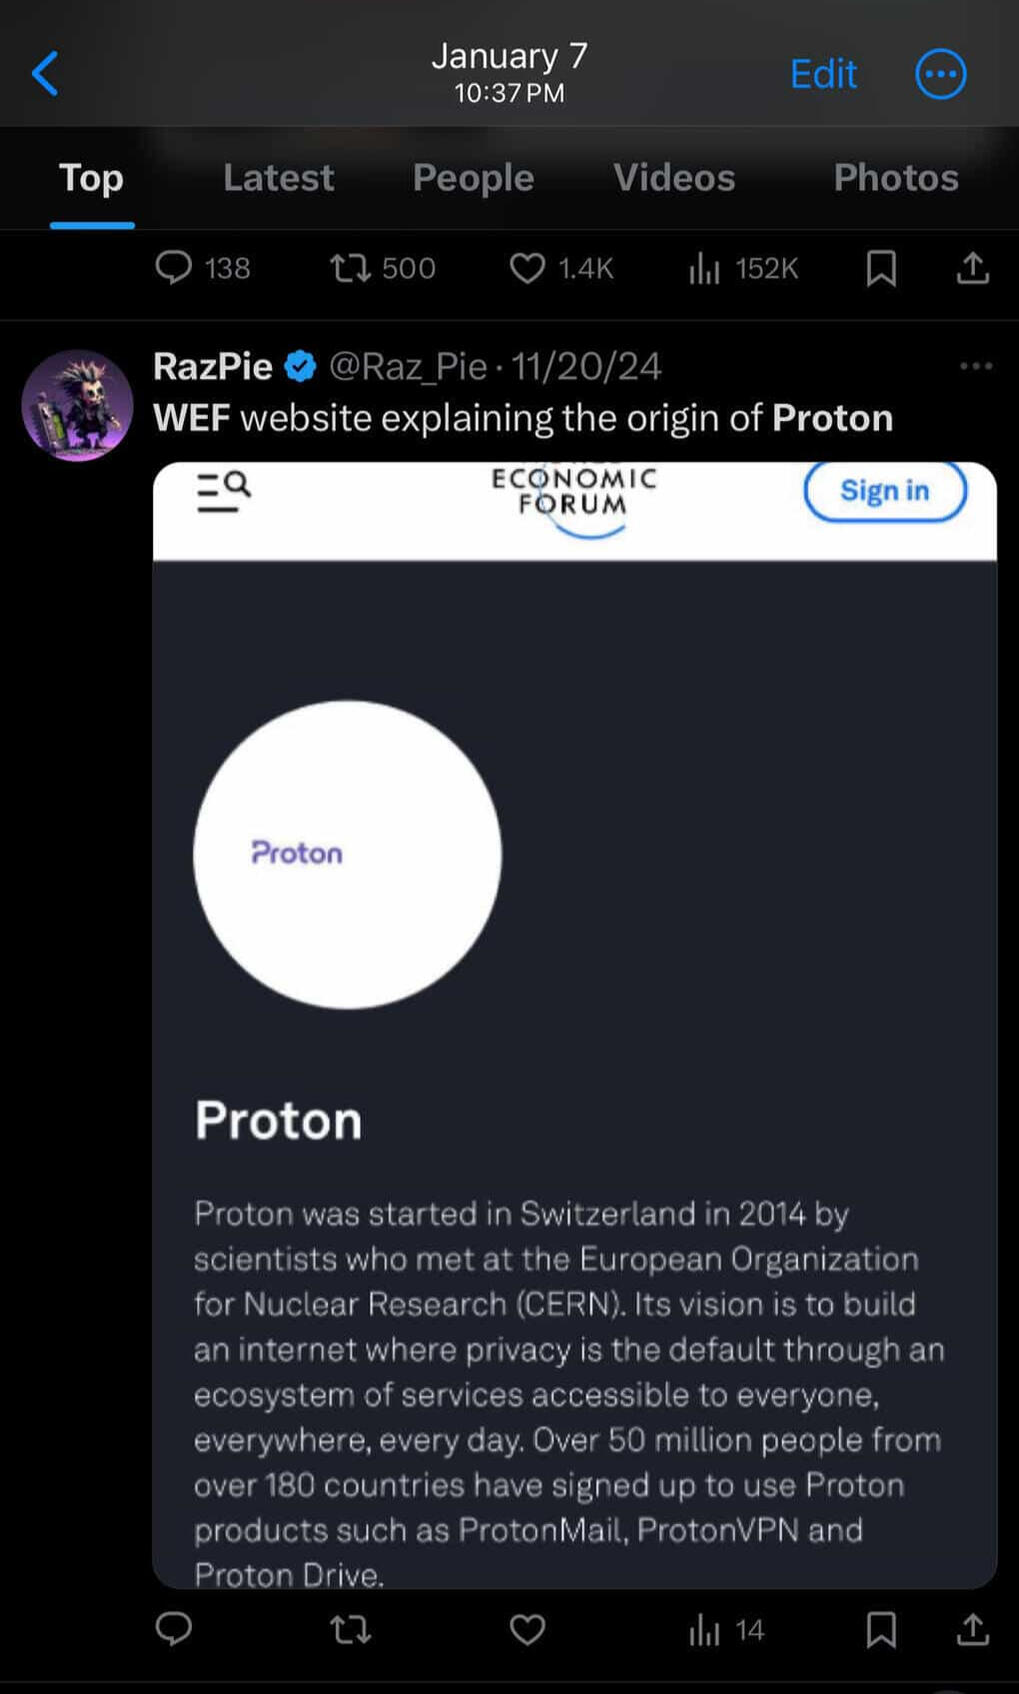Switch to the People tab
The image size is (1019, 1694).
[473, 178]
